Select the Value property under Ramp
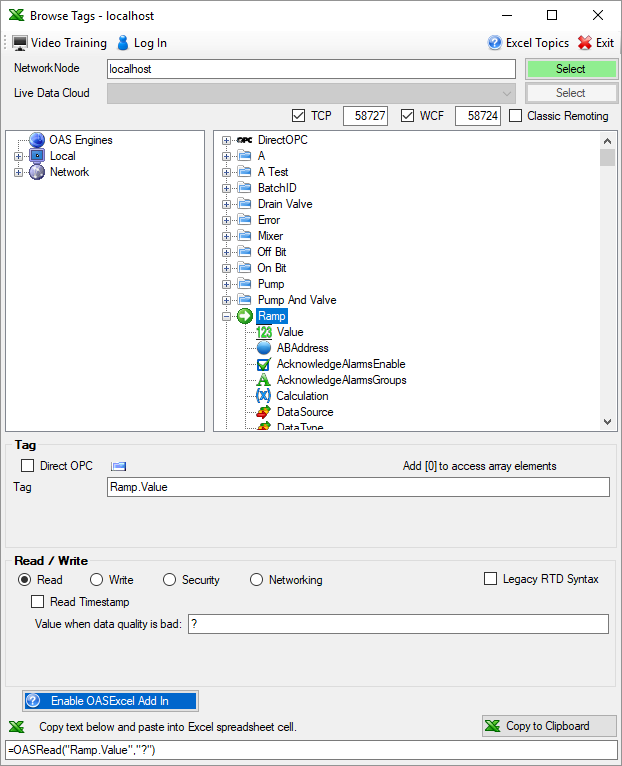This screenshot has width=622, height=766. point(290,332)
